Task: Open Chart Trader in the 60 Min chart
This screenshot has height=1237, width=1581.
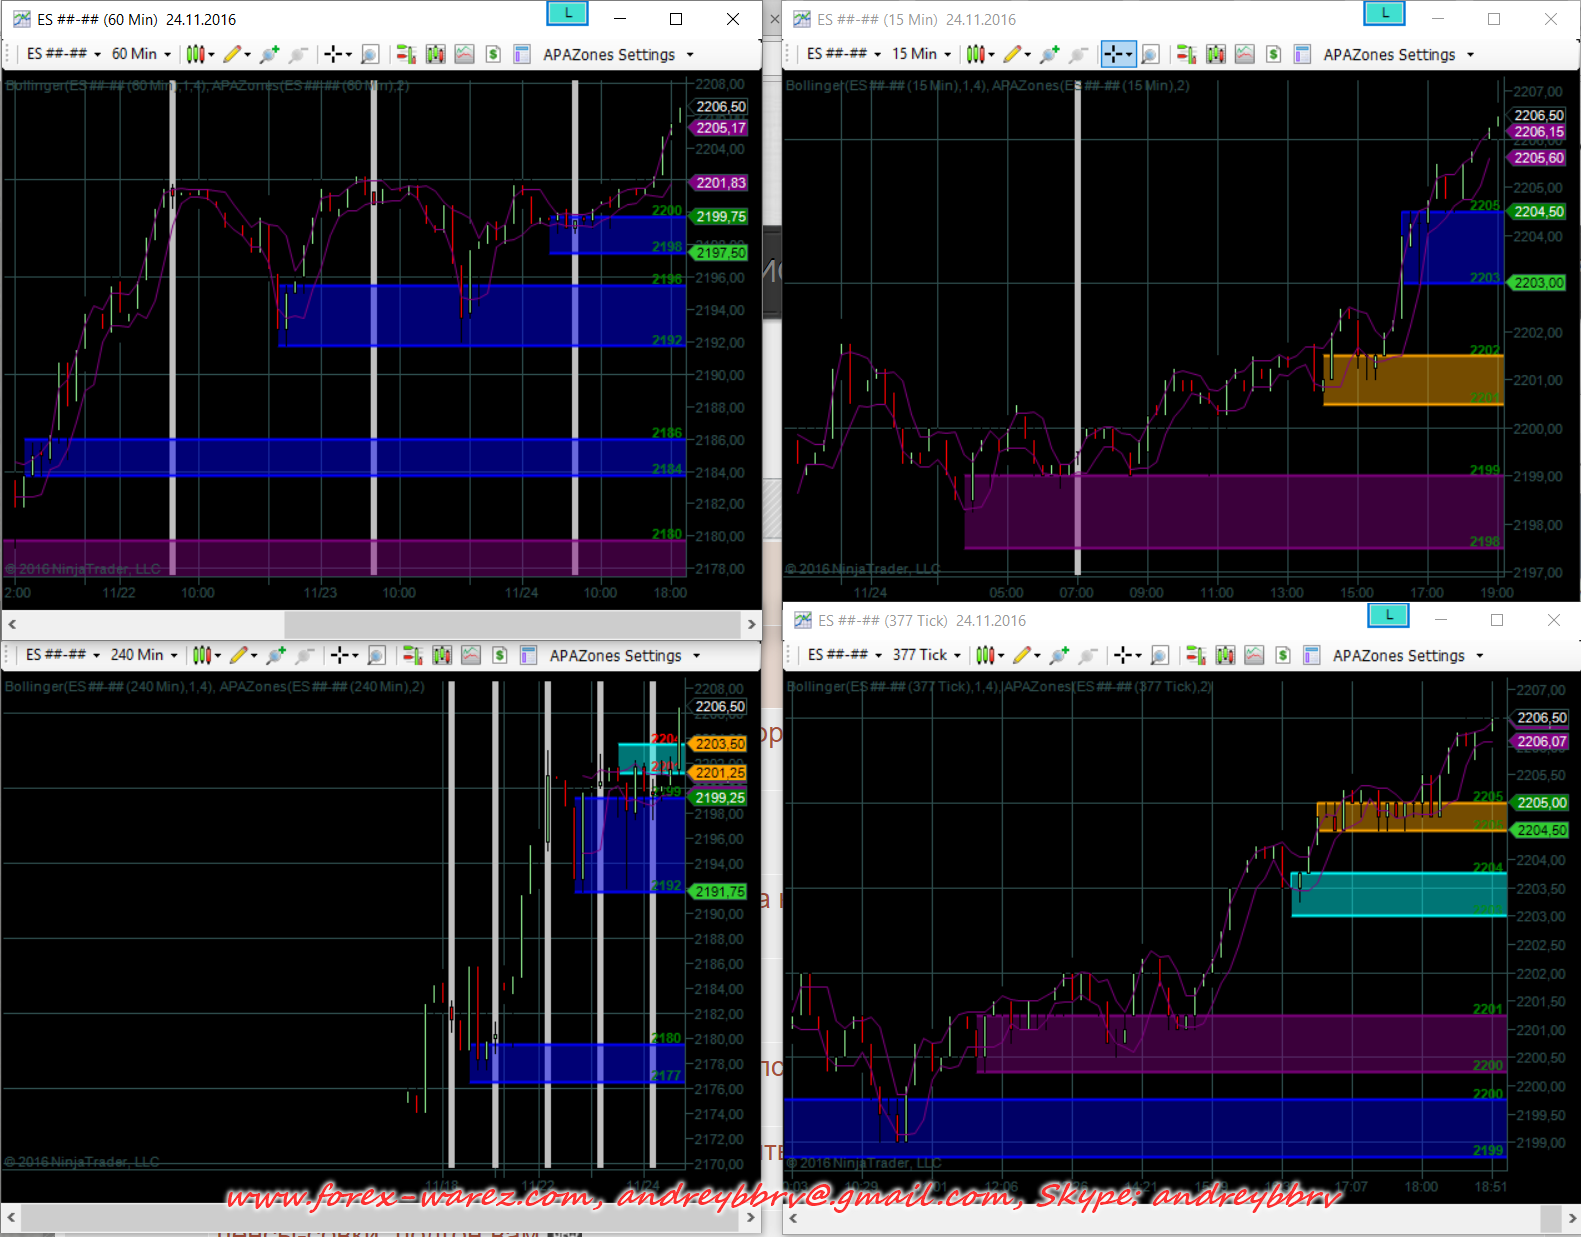Action: [406, 54]
